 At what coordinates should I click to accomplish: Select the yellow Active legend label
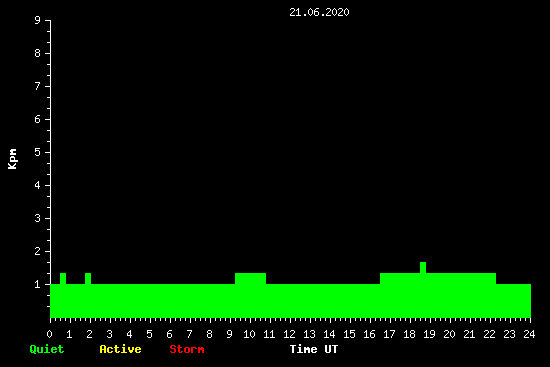tap(120, 349)
